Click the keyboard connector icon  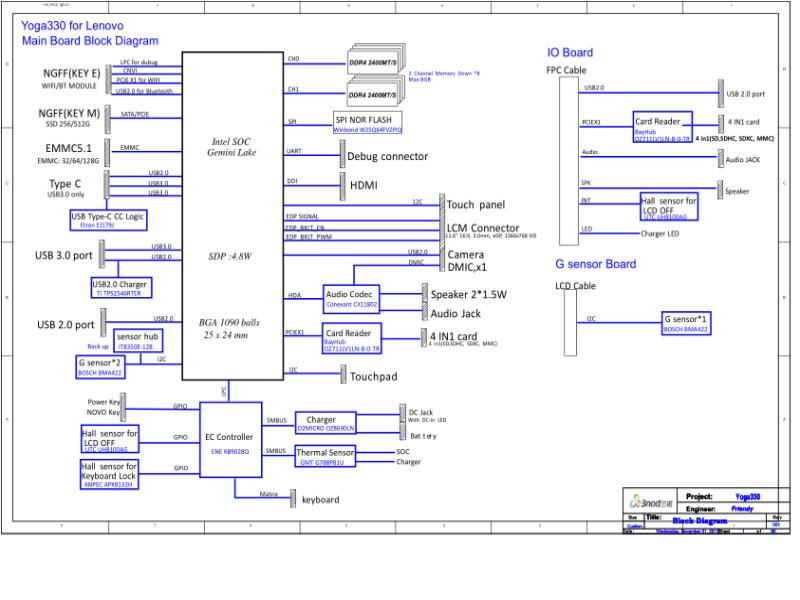click(293, 498)
